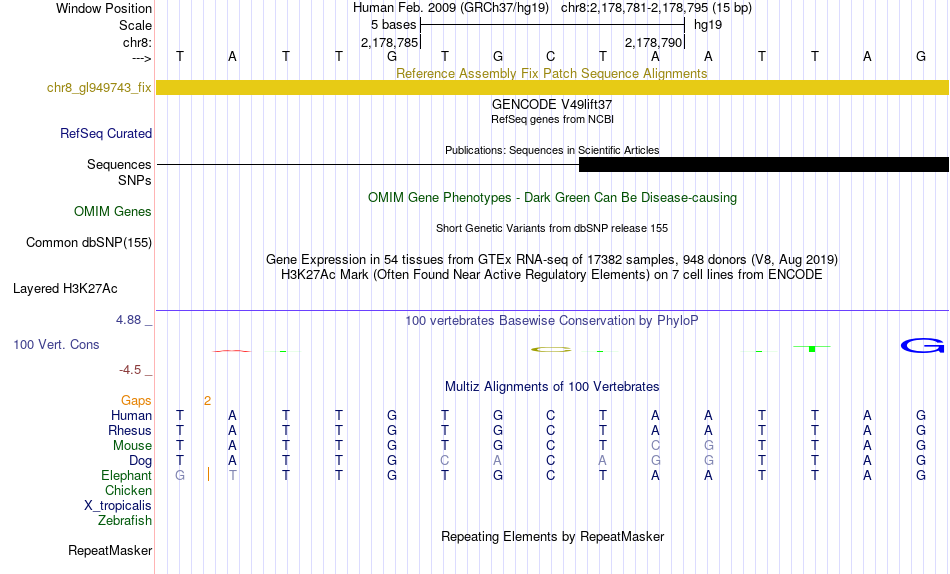Select the X_tropicalis species row label
Image resolution: width=950 pixels, height=574 pixels.
point(118,506)
